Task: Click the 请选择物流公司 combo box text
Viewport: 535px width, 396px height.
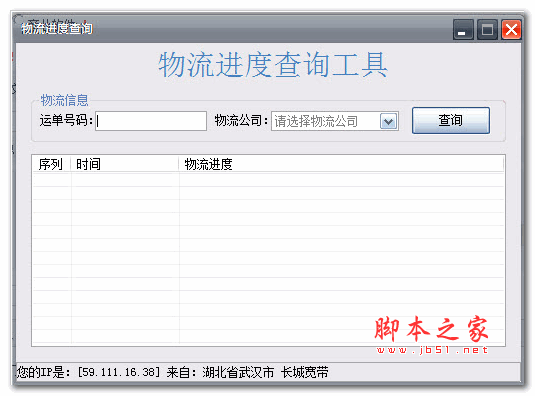Action: [316, 121]
